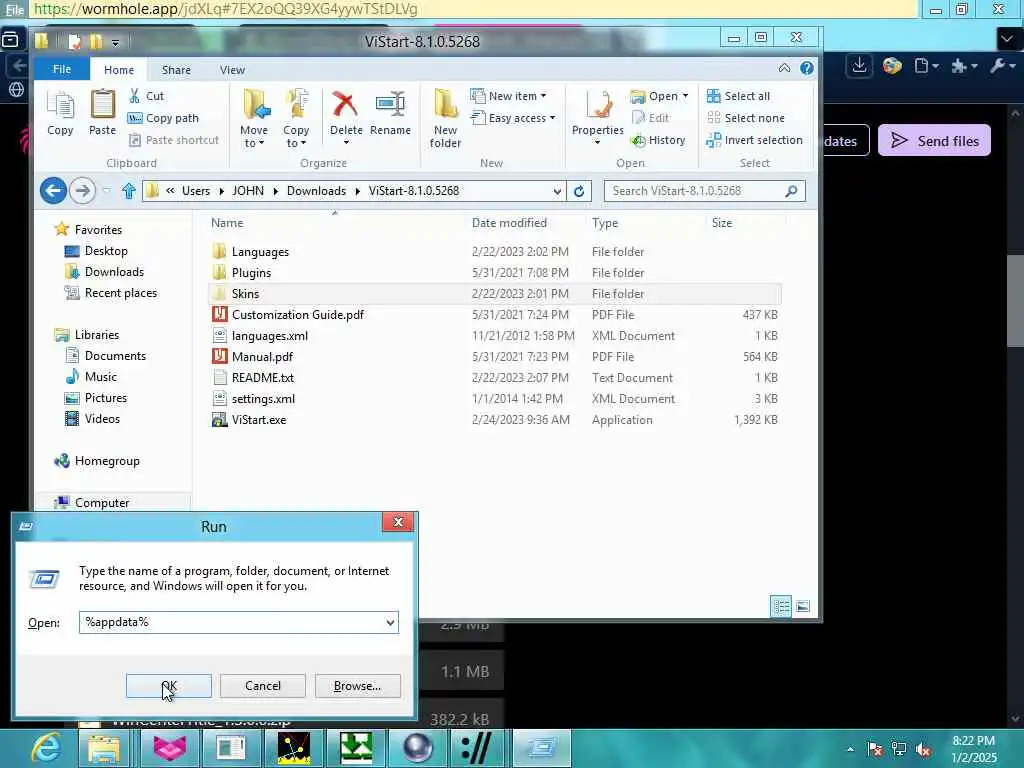Viewport: 1024px width, 768px height.
Task: Click Invert selection in ribbon
Action: (x=754, y=140)
